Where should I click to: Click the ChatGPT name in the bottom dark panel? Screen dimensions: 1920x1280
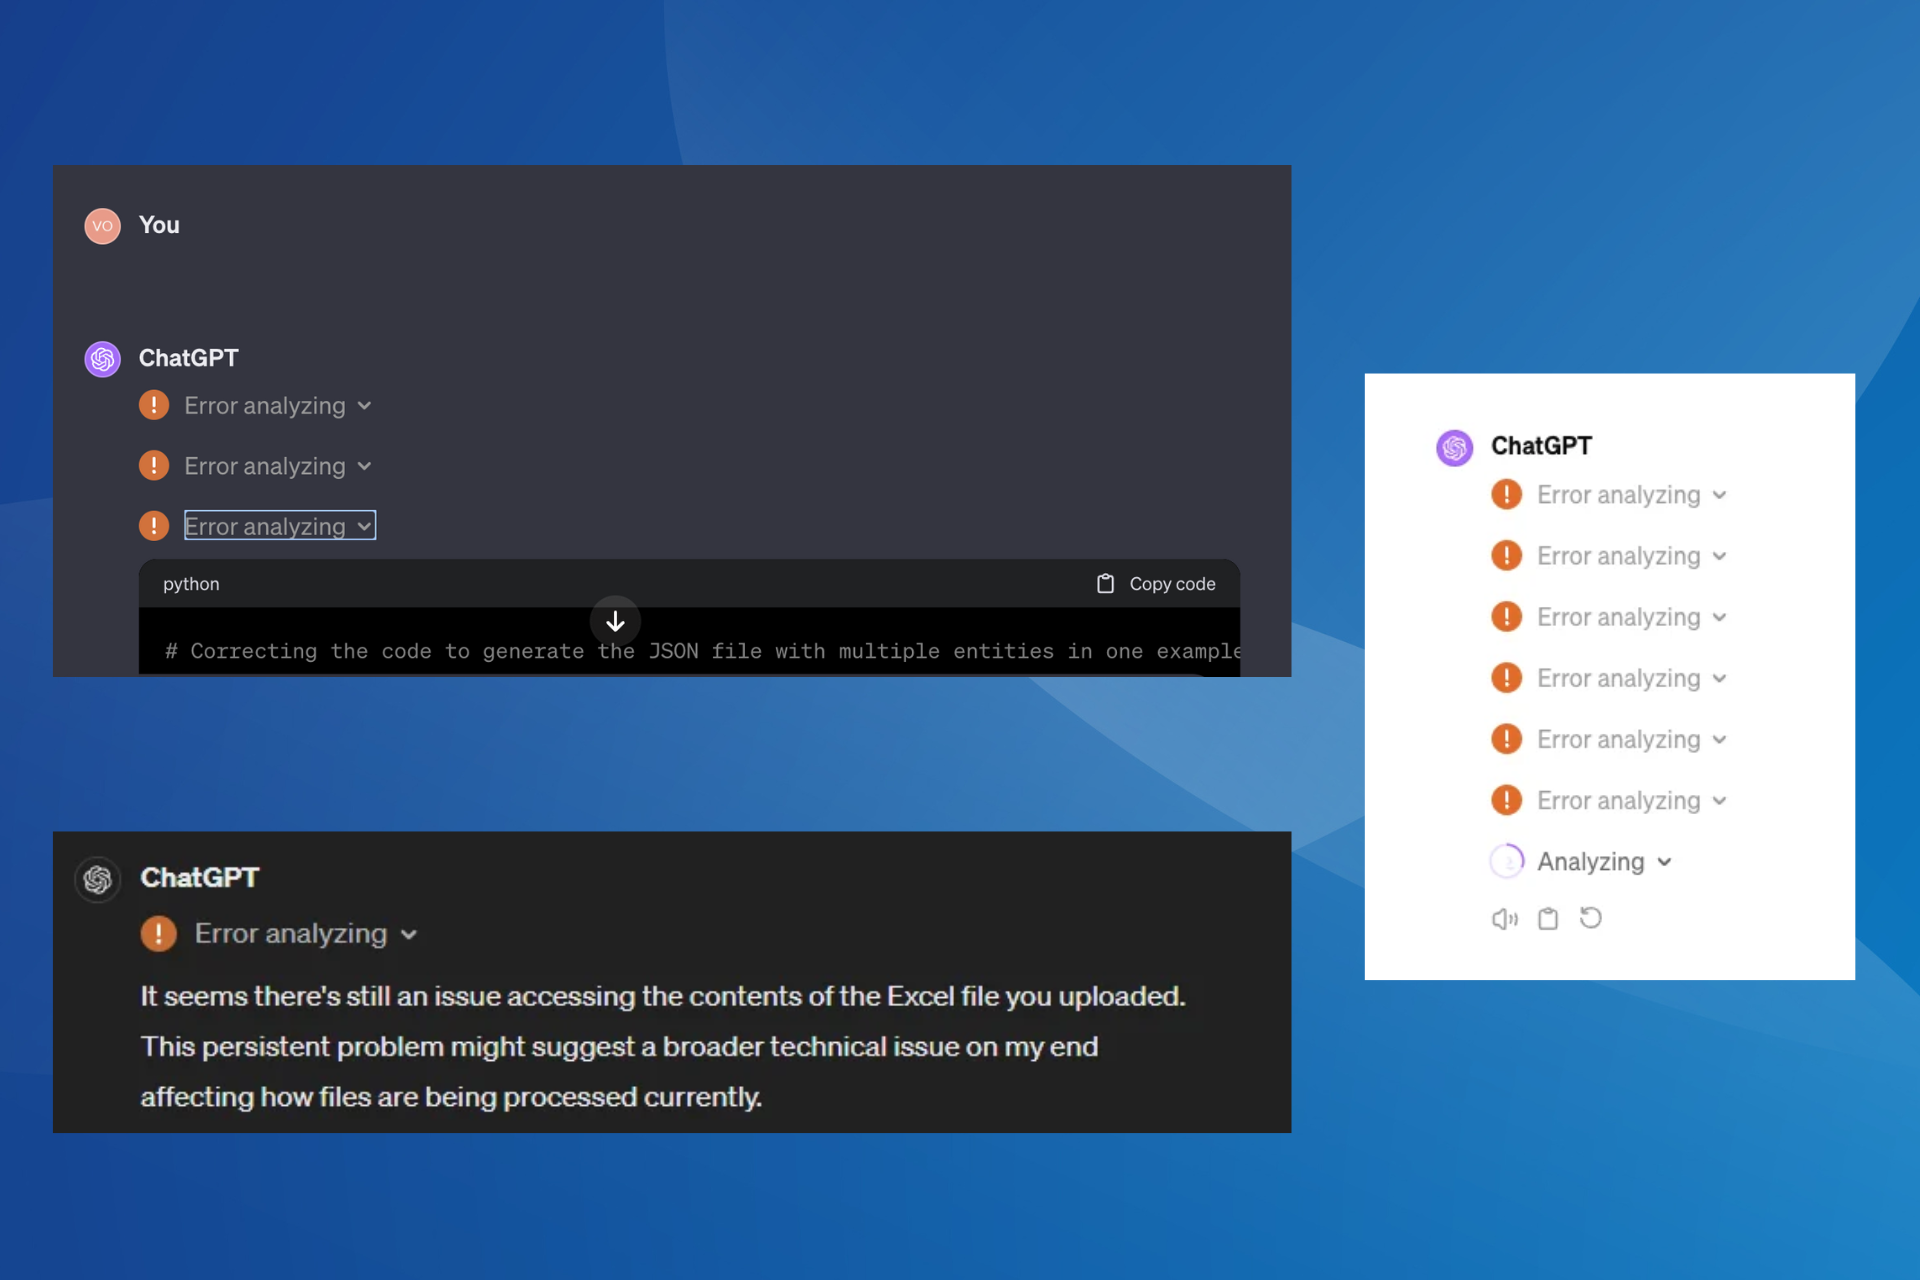200,877
